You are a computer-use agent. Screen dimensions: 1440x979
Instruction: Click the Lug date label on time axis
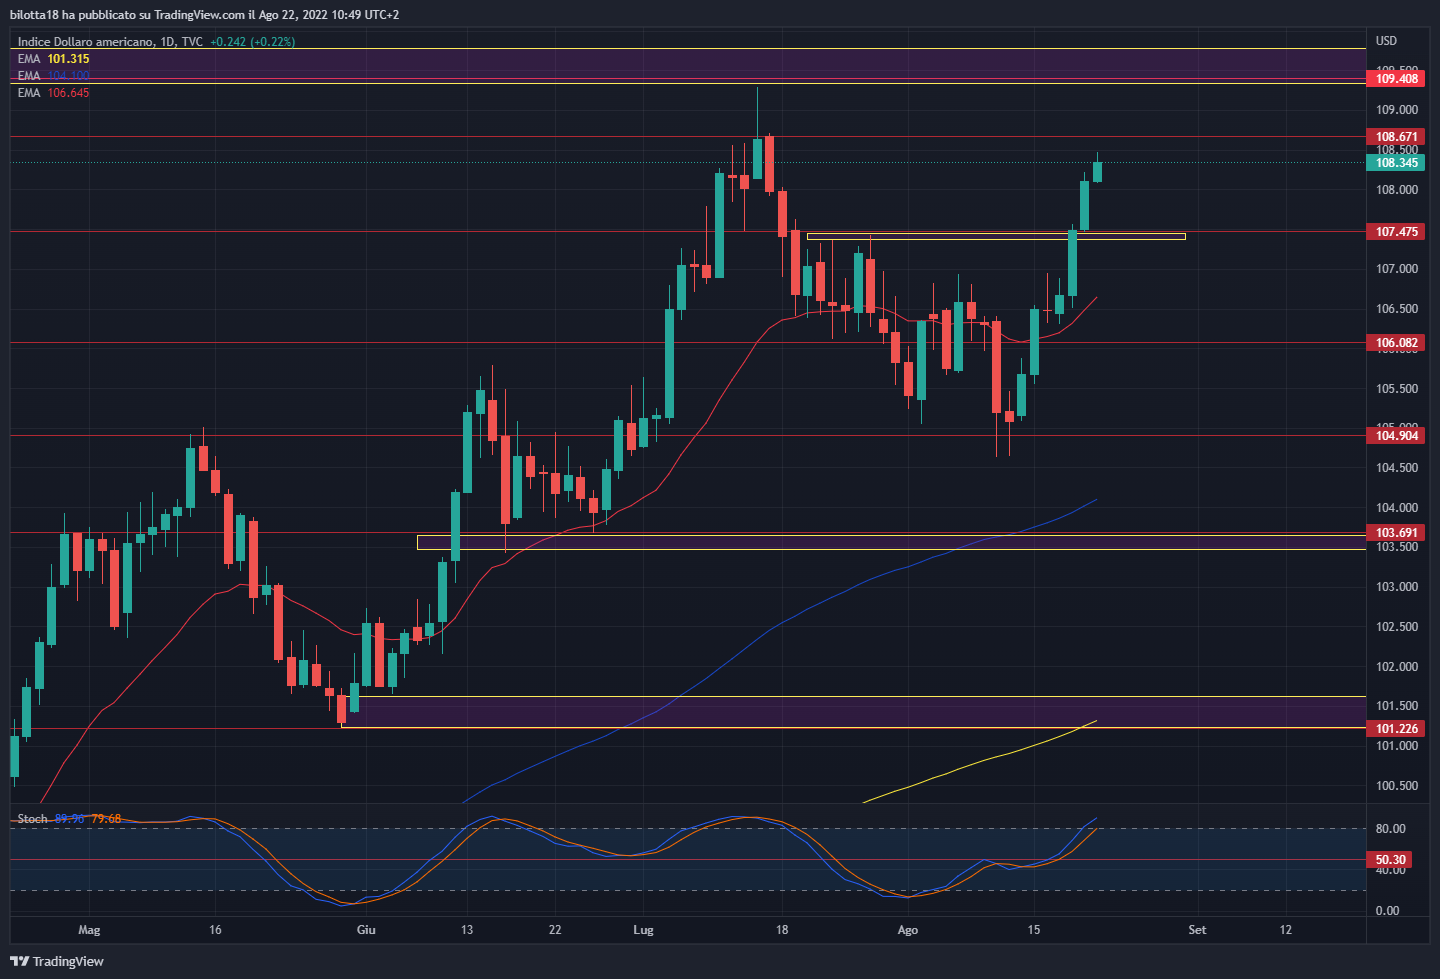click(643, 930)
